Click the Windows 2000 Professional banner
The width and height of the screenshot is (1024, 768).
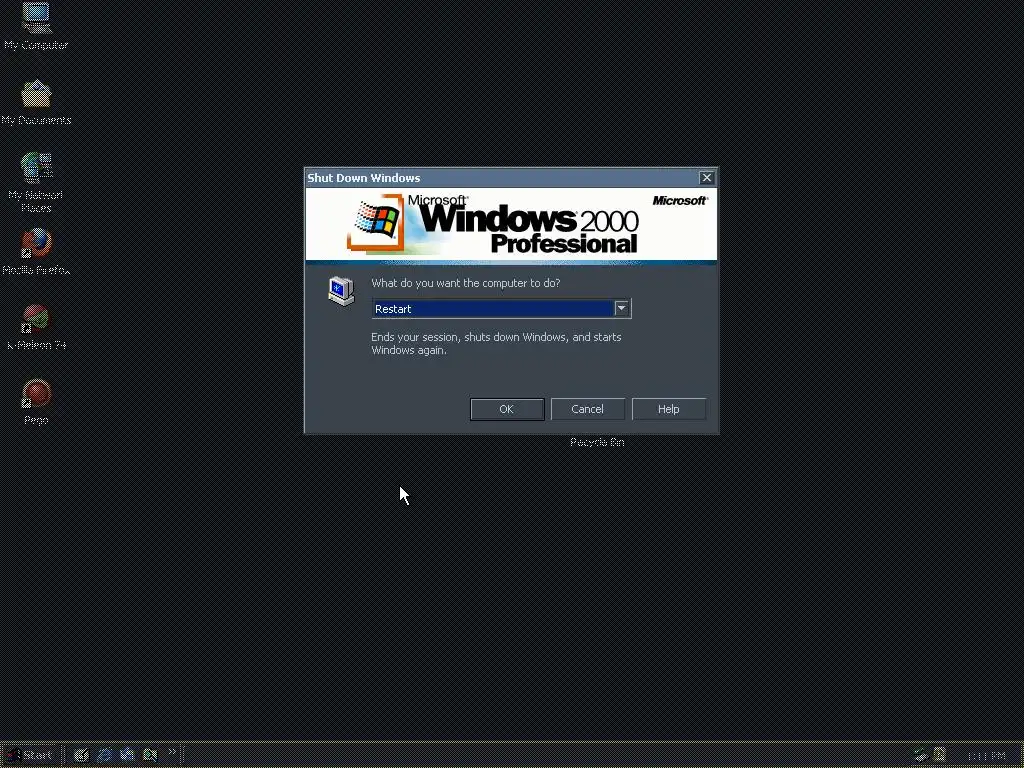coord(511,225)
